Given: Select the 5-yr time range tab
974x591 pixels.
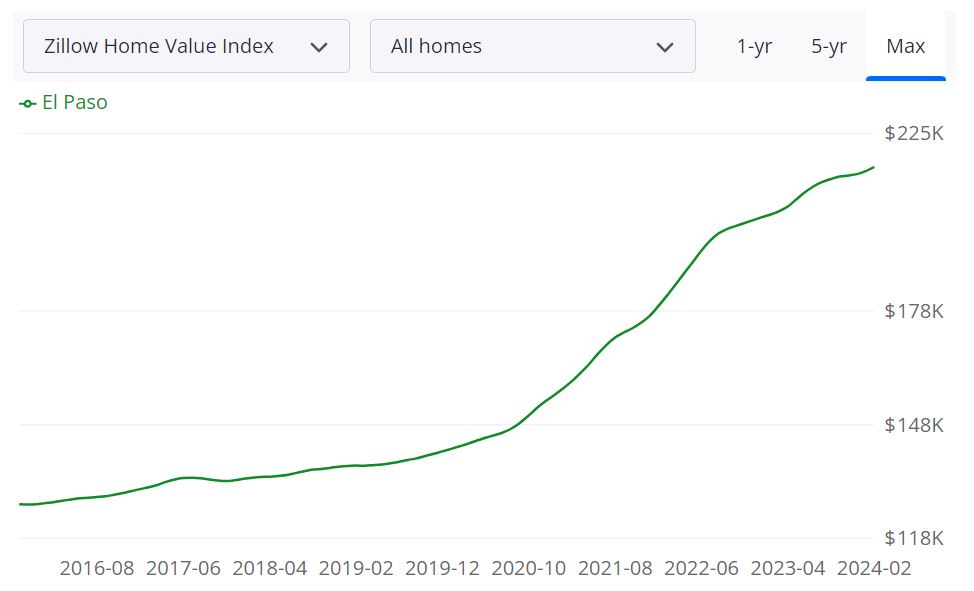Looking at the screenshot, I should (x=829, y=46).
